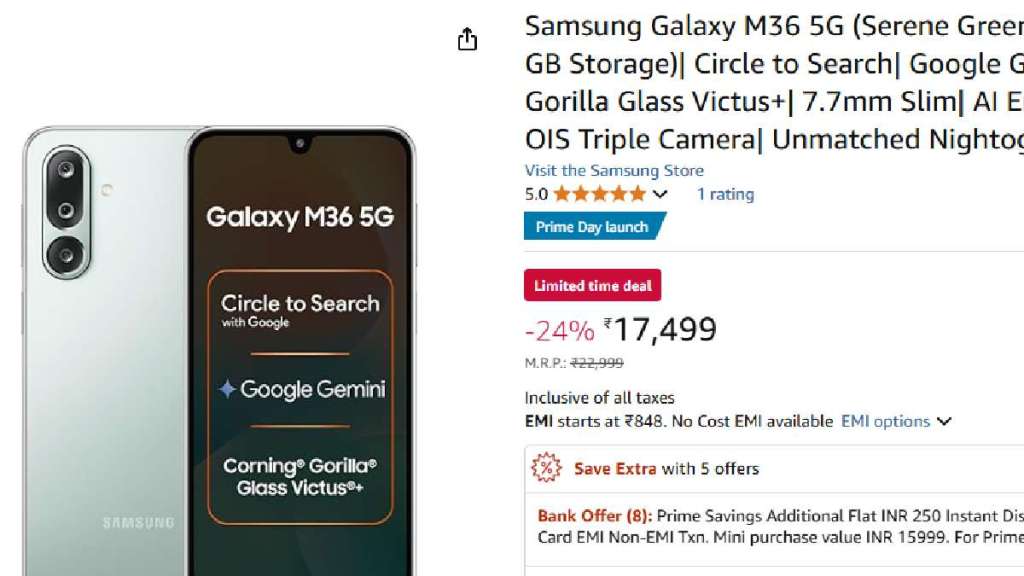
Task: Click the Prime Day launch badge
Action: 592,227
